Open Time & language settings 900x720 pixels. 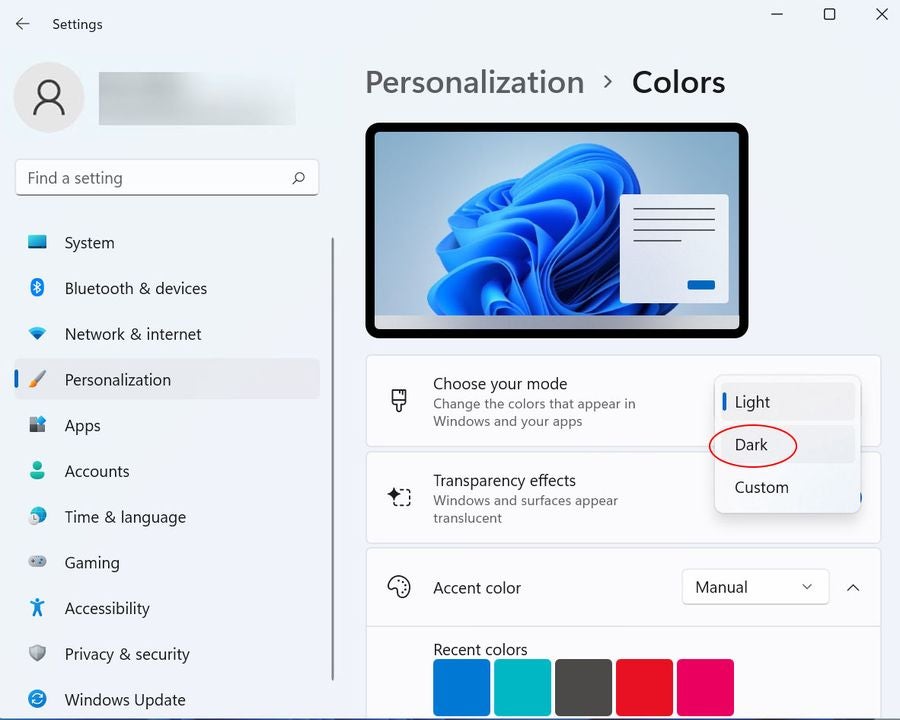166,517
